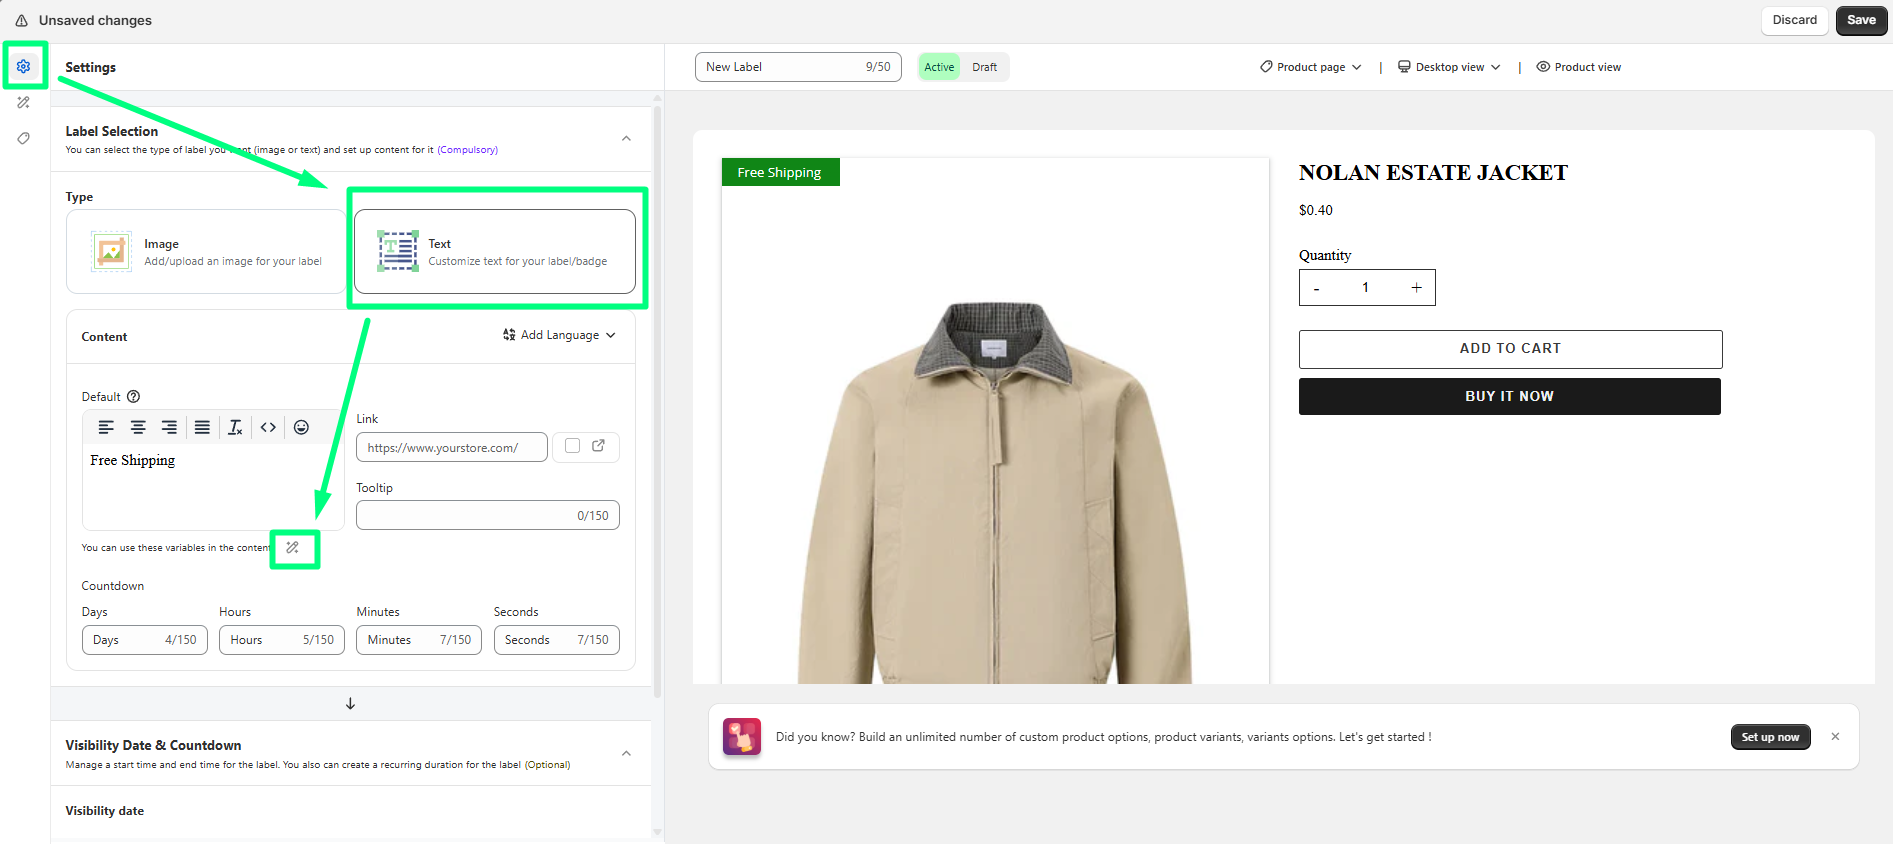Click the Save button
Screen dimensions: 1893x844
(x=1861, y=20)
